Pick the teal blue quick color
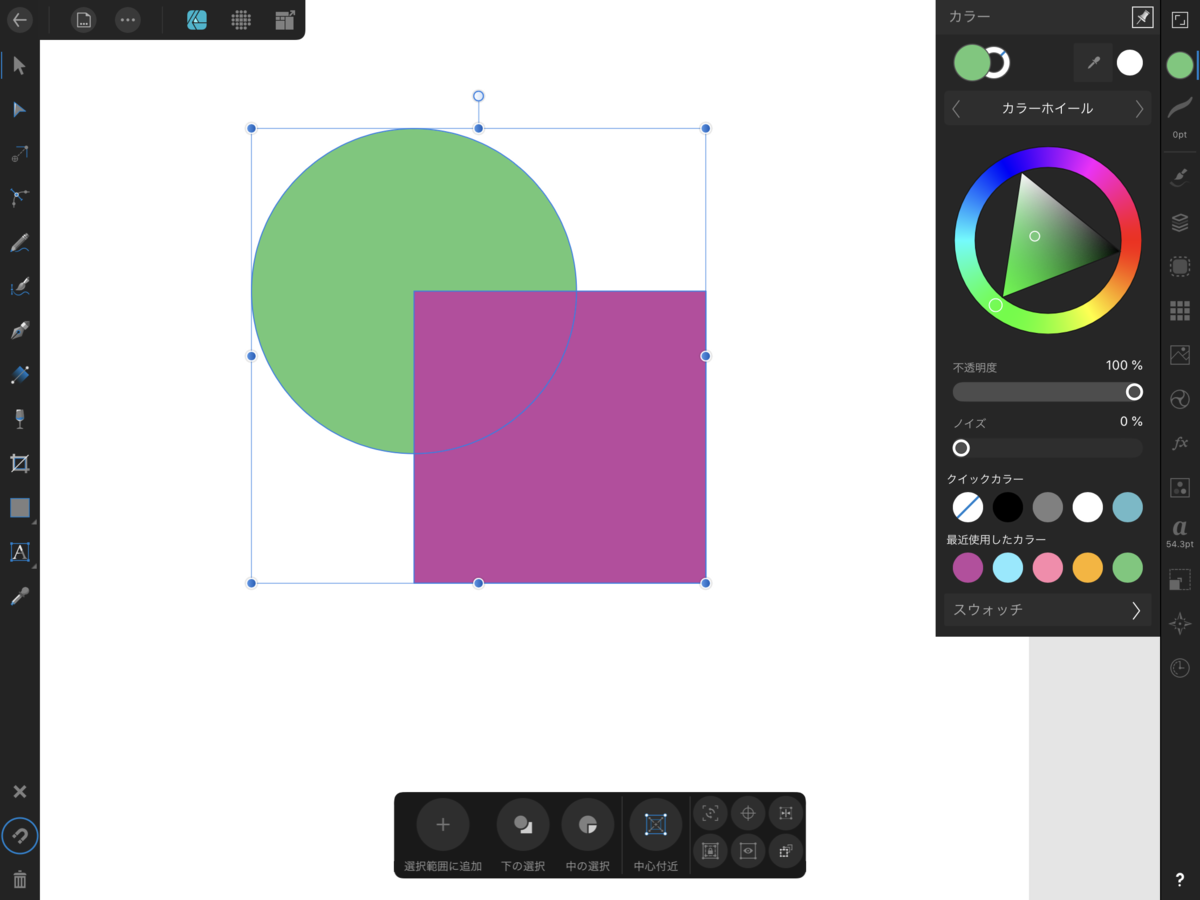This screenshot has width=1200, height=900. tap(1128, 507)
